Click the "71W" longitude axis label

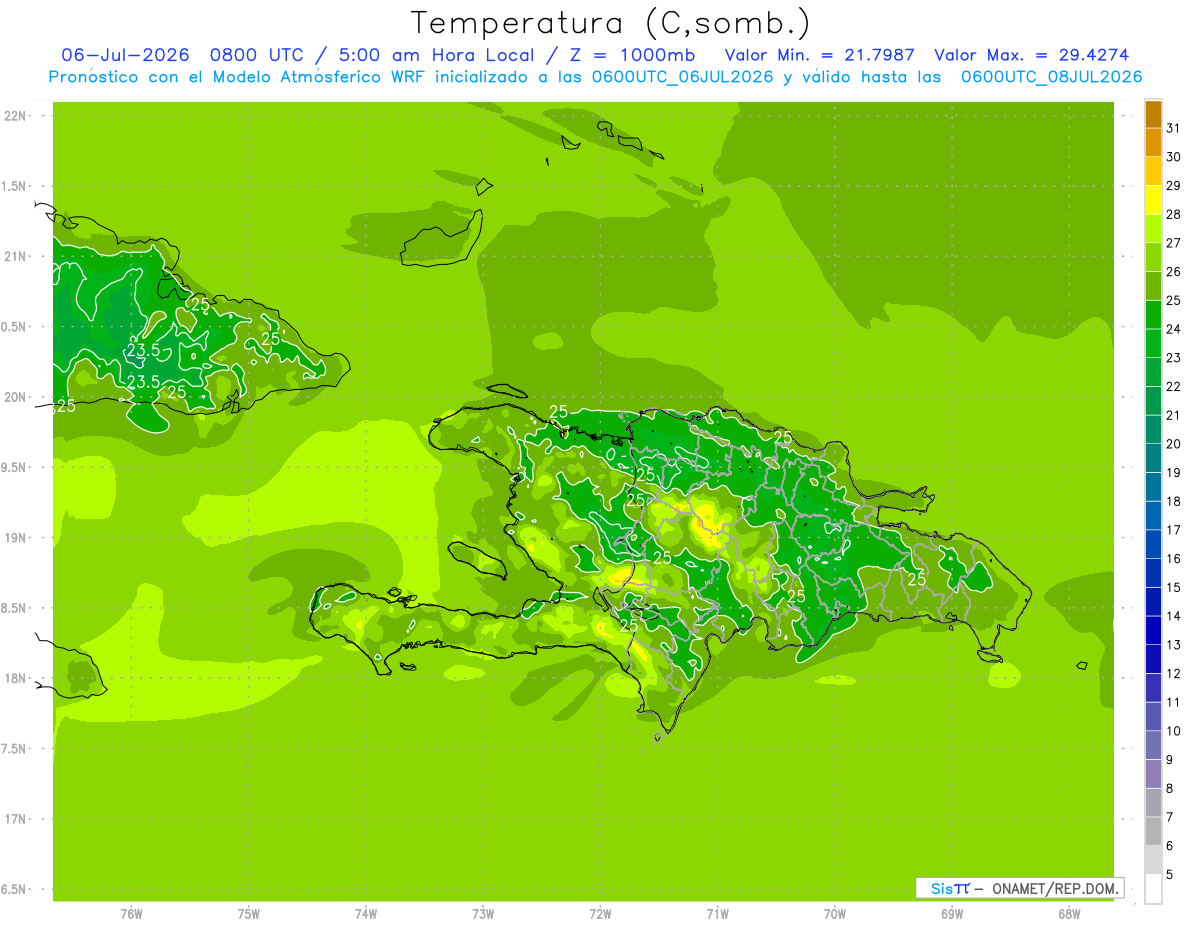click(717, 914)
